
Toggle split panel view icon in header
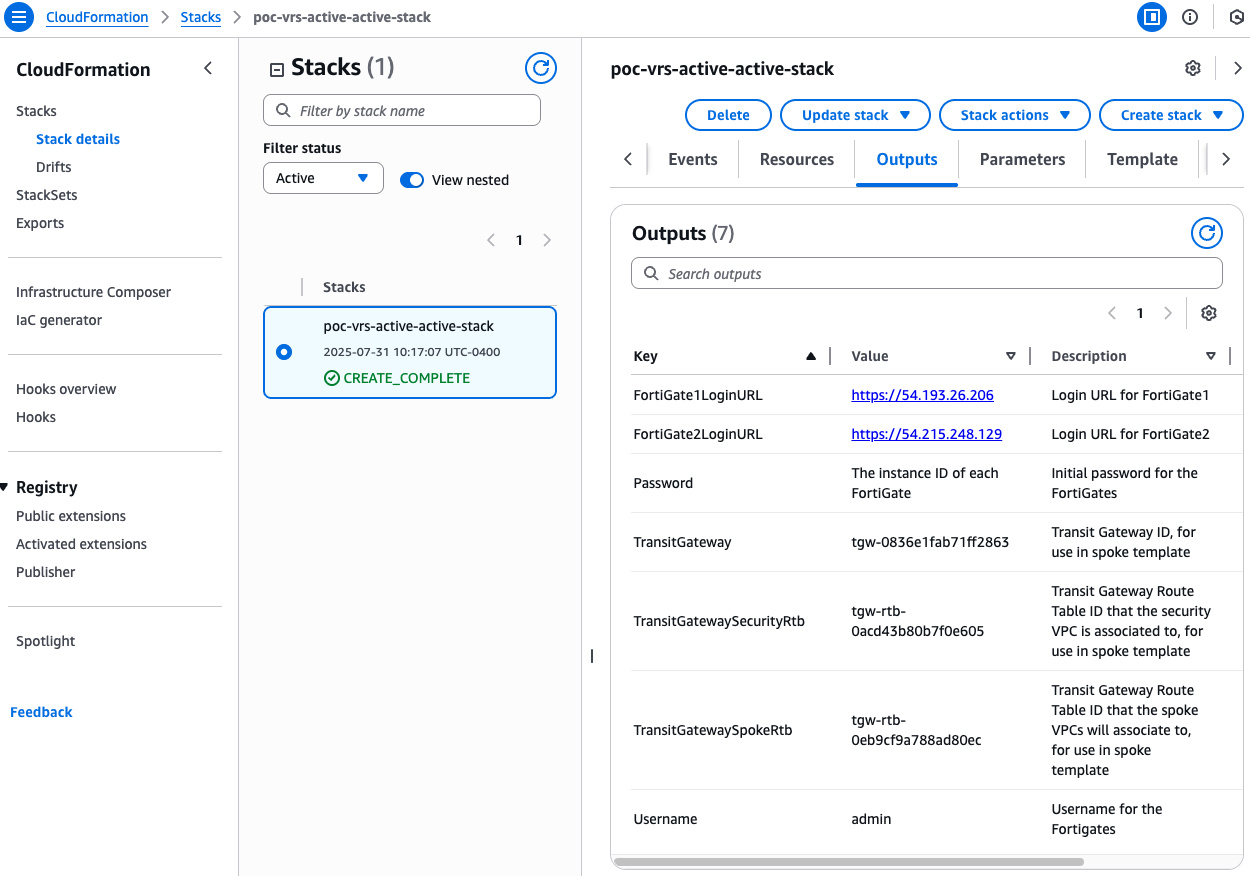tap(1152, 17)
